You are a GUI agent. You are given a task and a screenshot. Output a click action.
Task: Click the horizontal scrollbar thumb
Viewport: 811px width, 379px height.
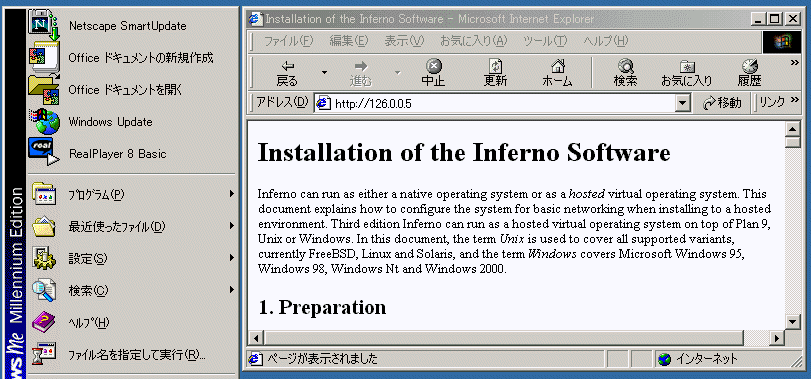504,339
